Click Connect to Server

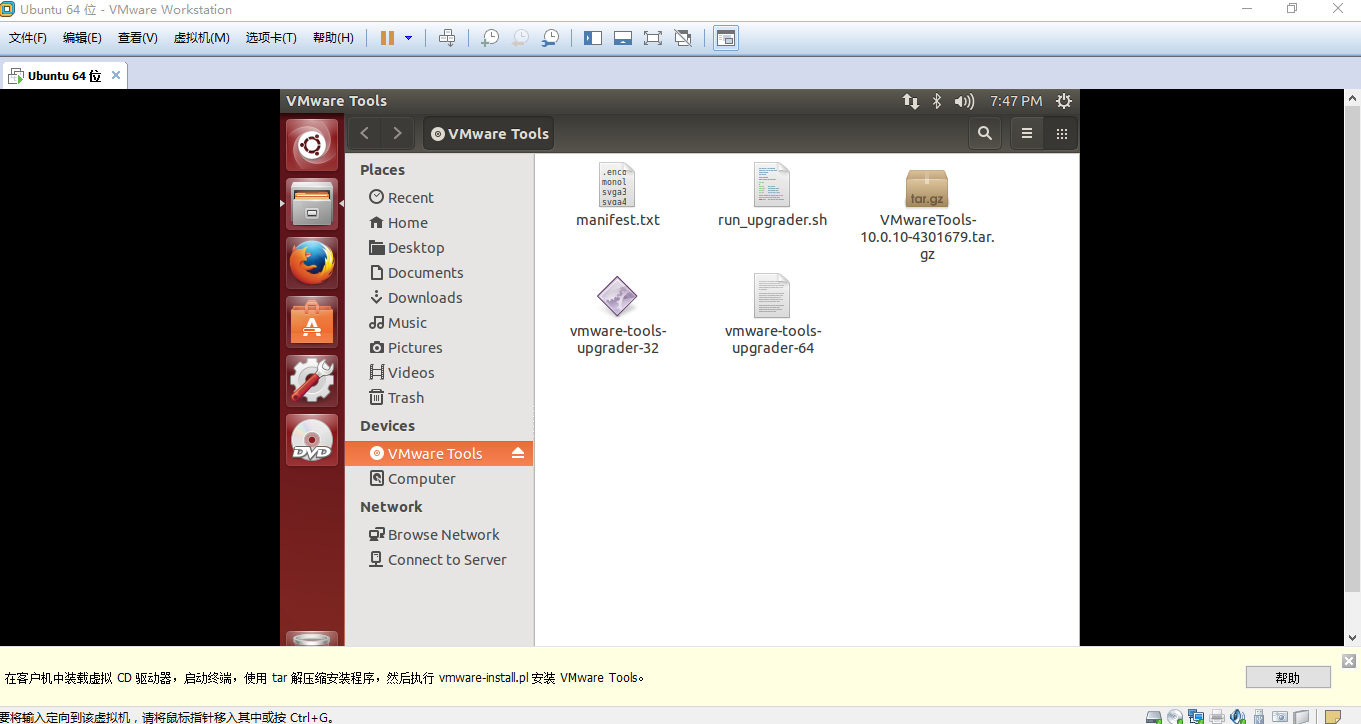coord(439,560)
